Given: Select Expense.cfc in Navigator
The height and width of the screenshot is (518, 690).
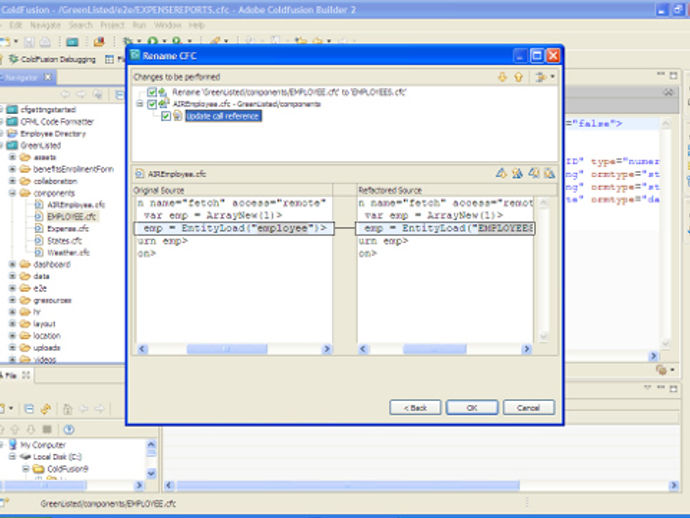Looking at the screenshot, I should [68, 228].
